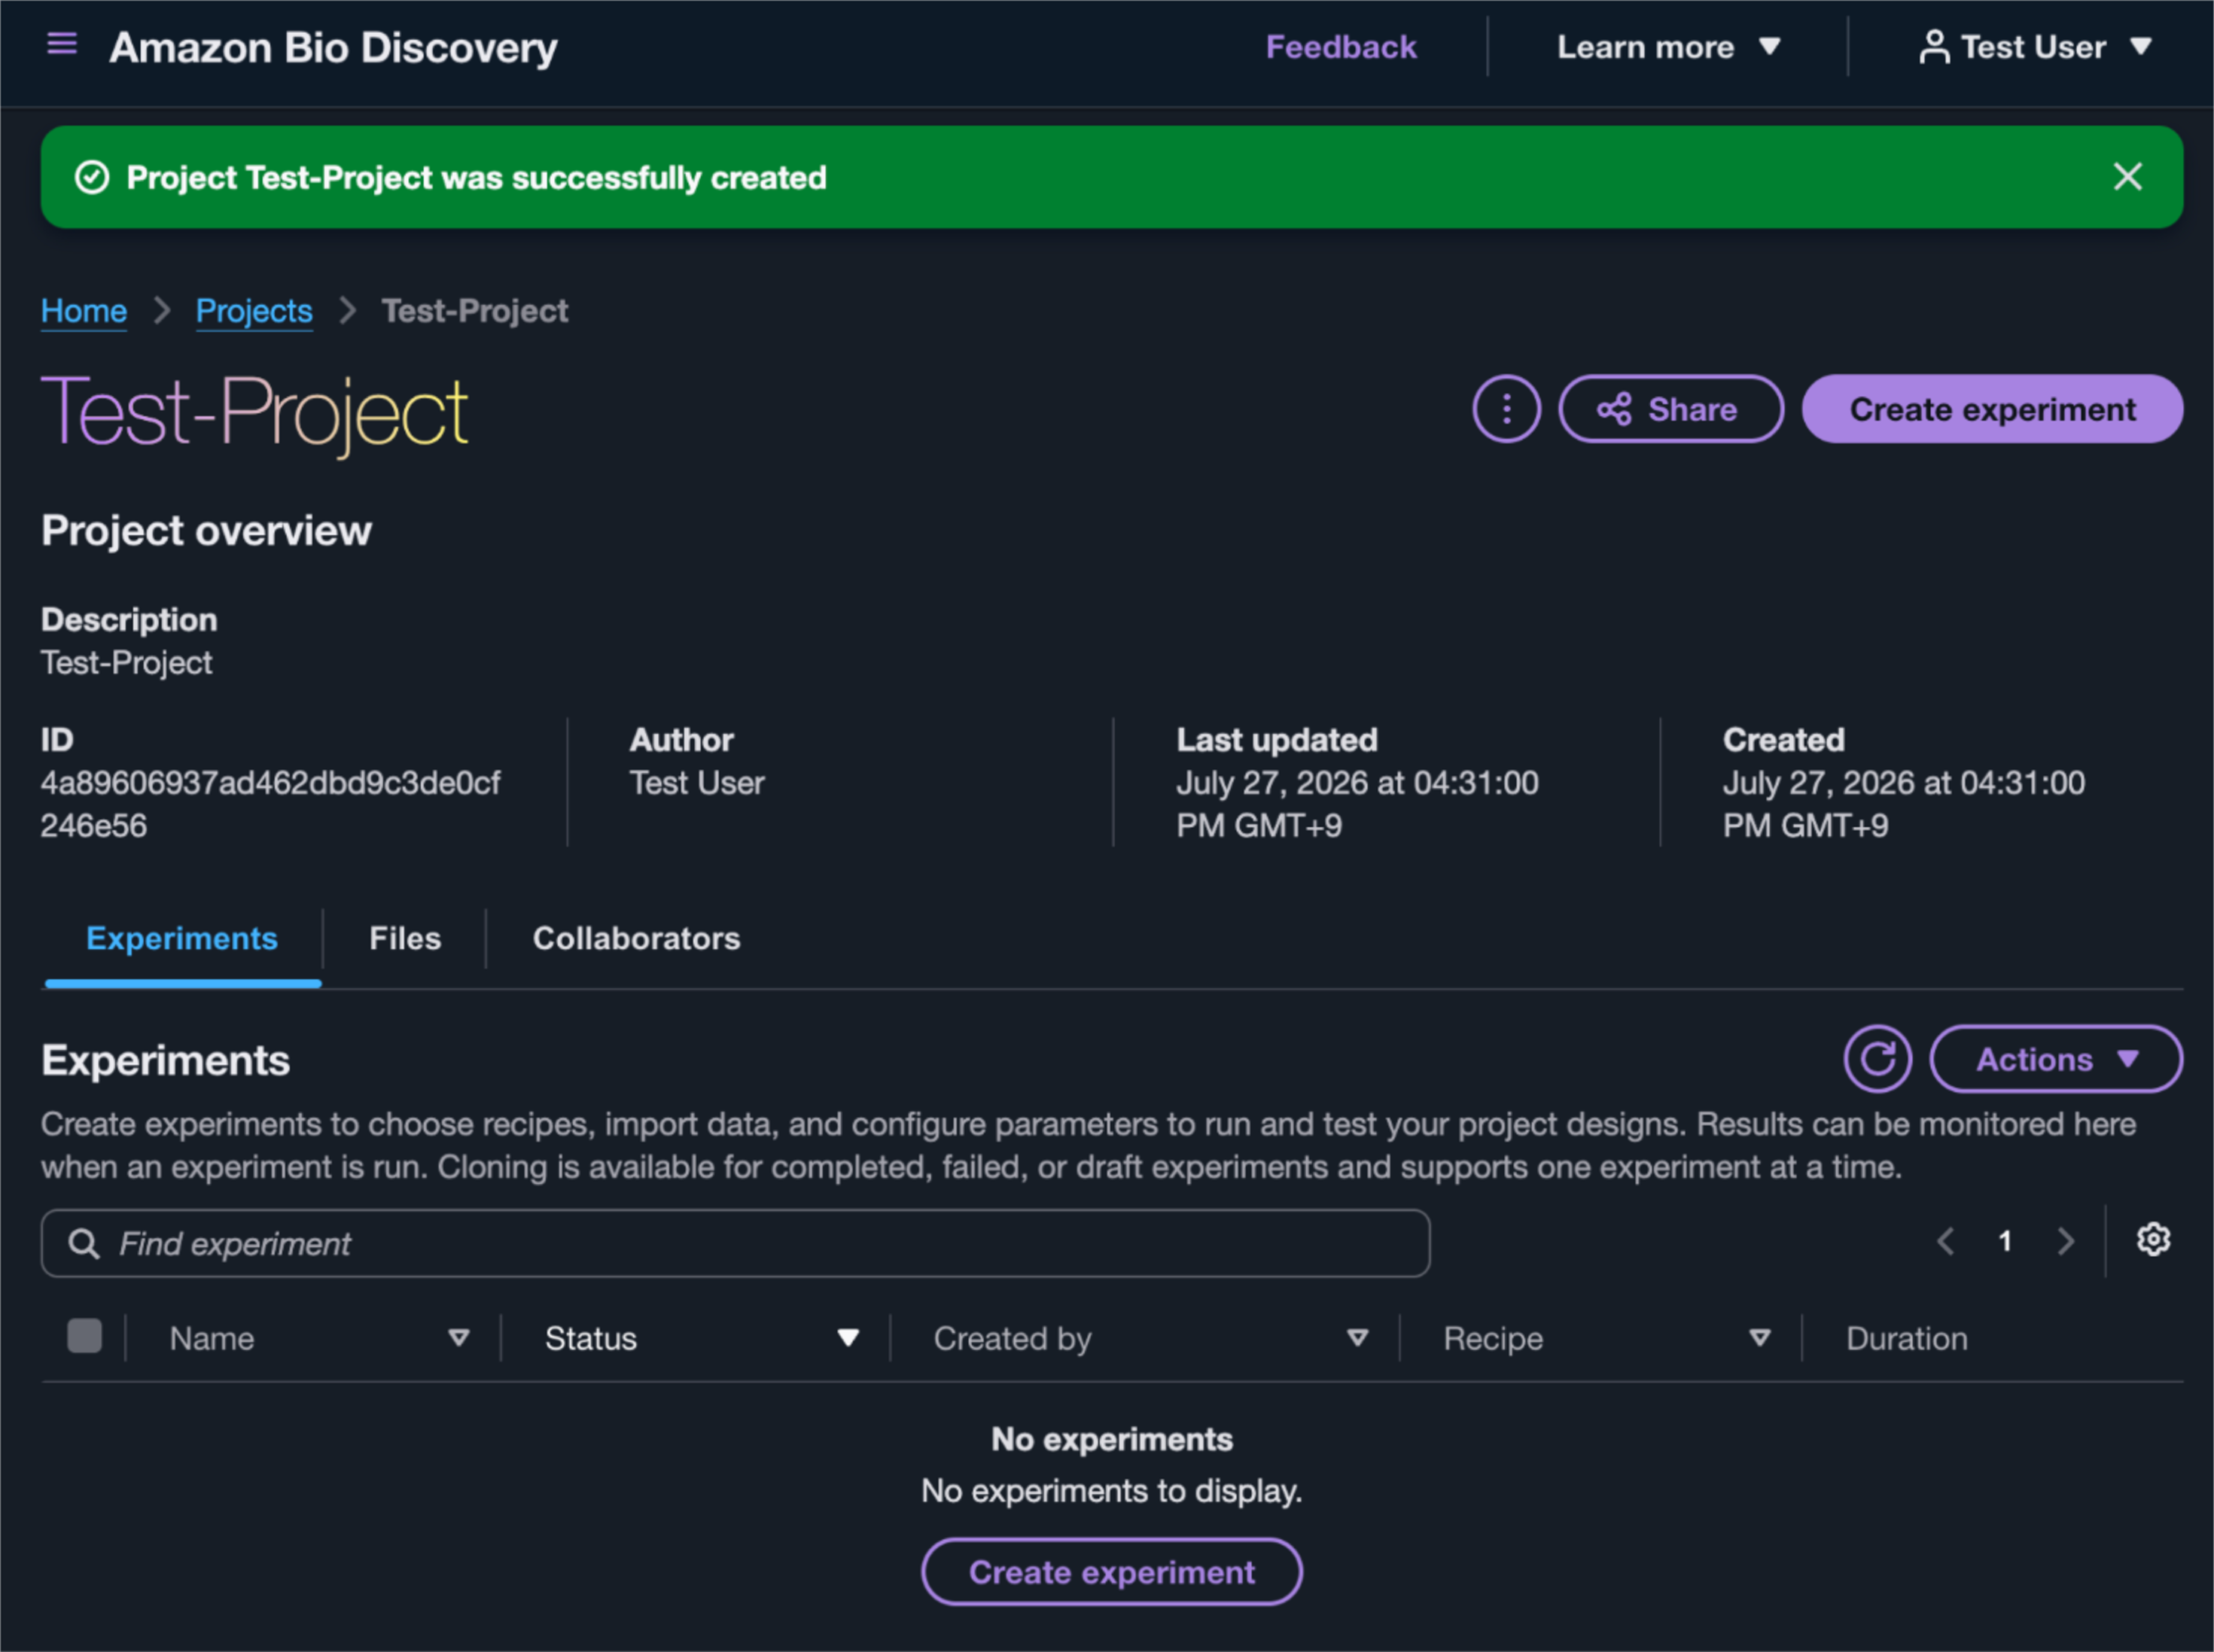This screenshot has width=2214, height=1652.
Task: Go to Home breadcrumb link
Action: 84,311
